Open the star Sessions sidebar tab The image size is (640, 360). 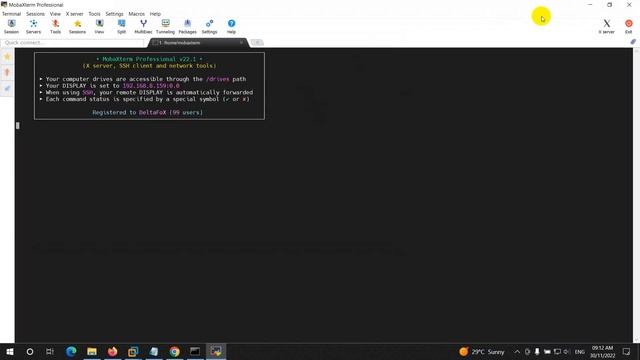7,57
